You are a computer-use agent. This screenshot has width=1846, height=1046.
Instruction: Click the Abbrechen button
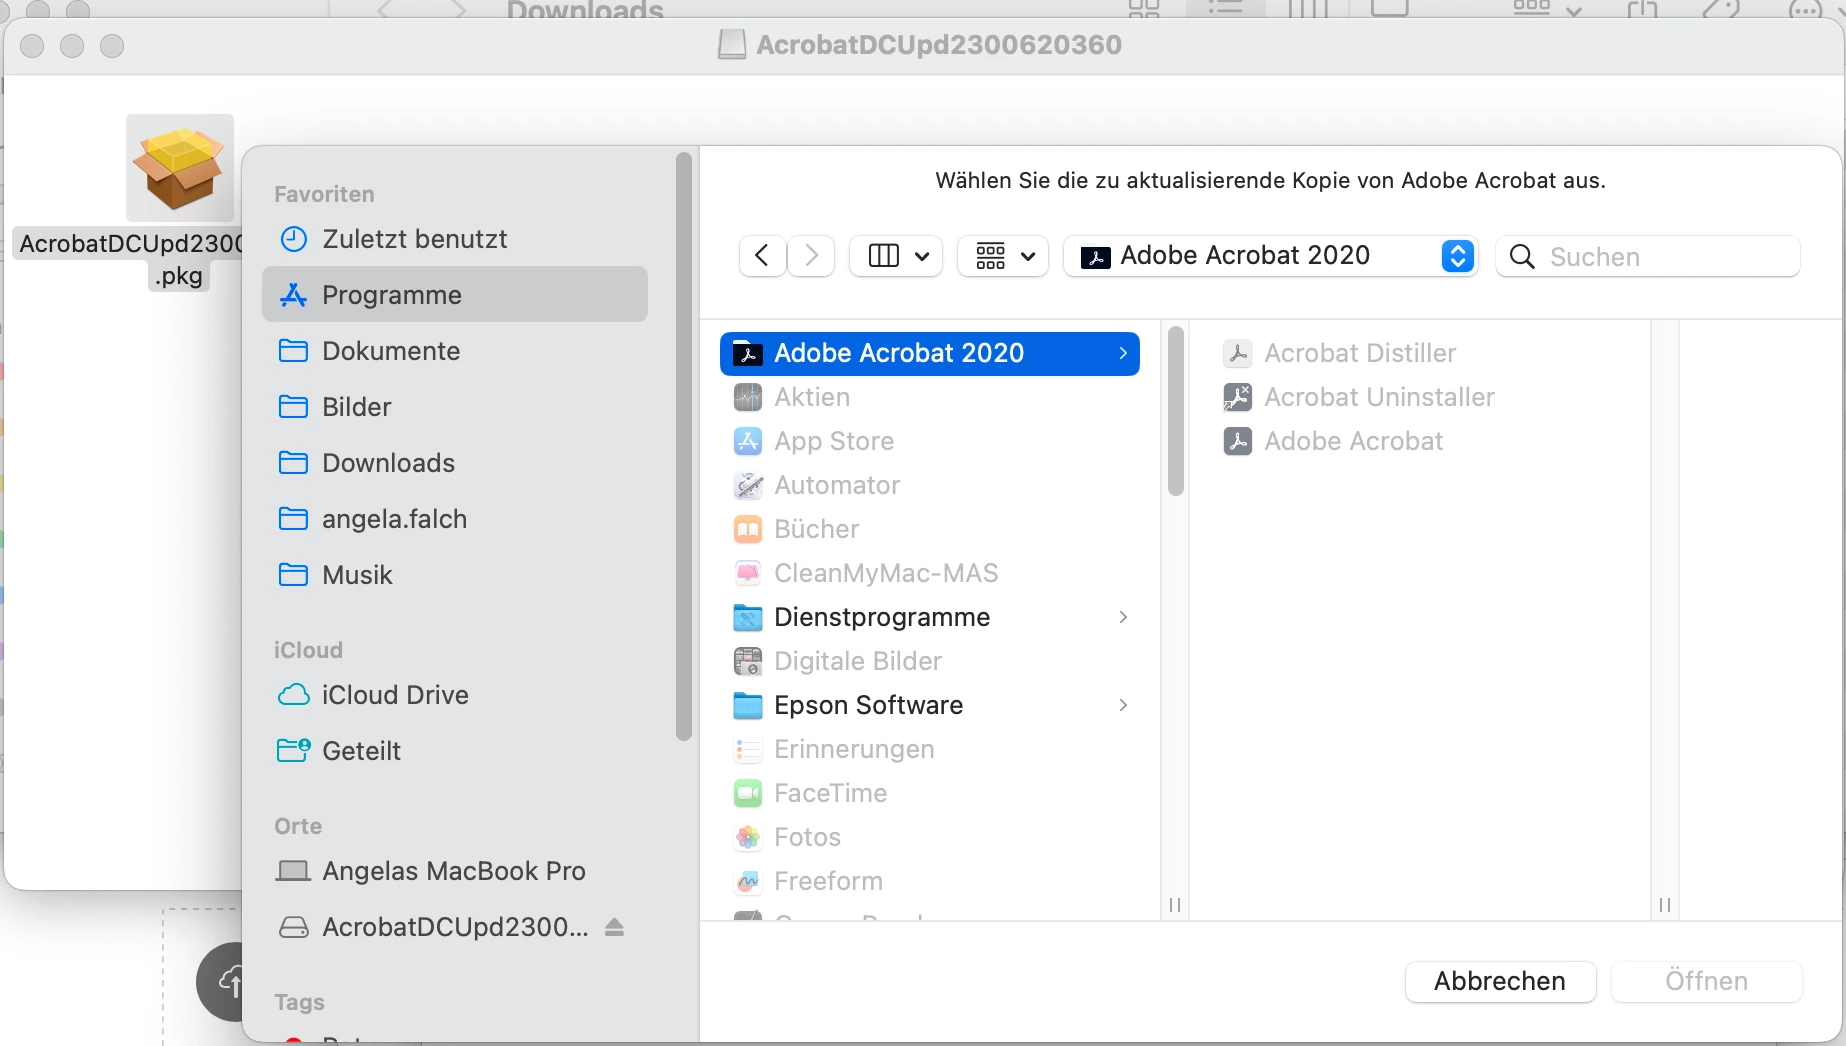1500,981
